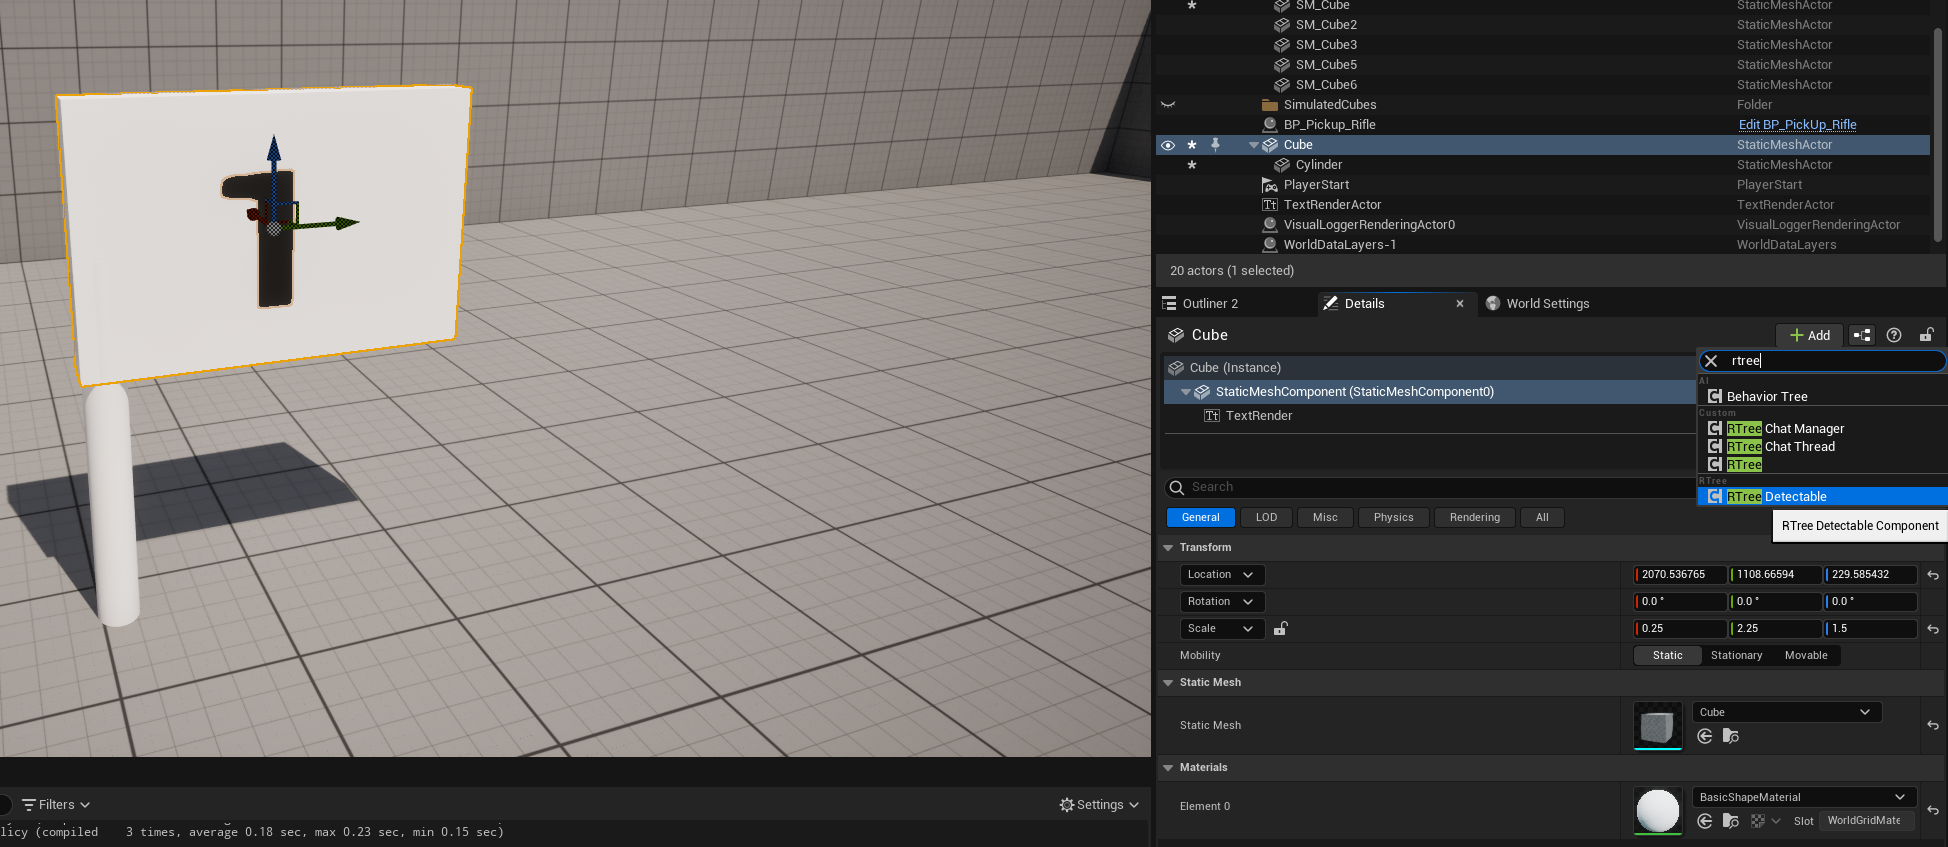
Task: Select SM_Cube5 in the Outliner
Action: click(1326, 65)
